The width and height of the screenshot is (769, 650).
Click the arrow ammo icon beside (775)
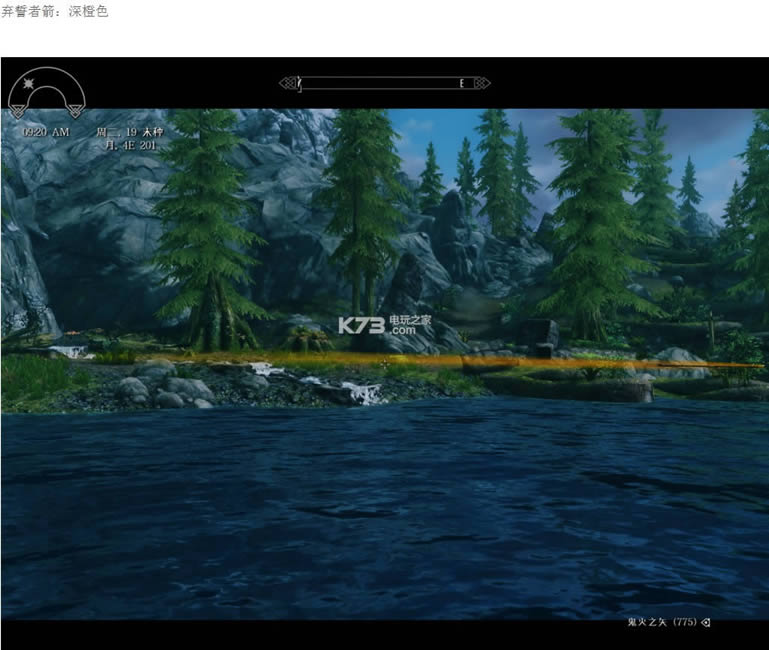click(706, 623)
